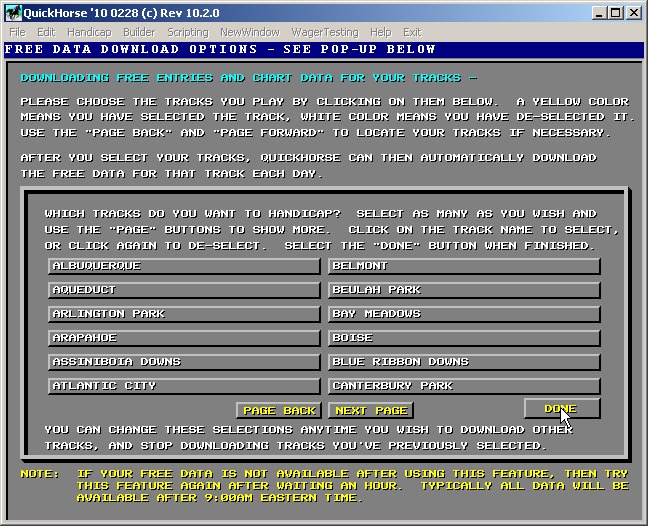This screenshot has height=526, width=648.
Task: Open the Builder menu
Action: (138, 32)
